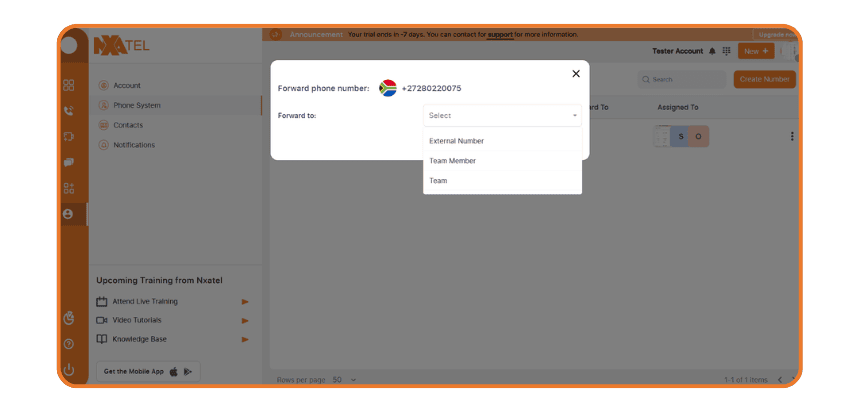Close the forward phone number dialog
This screenshot has height=412, width=844.
tap(576, 73)
